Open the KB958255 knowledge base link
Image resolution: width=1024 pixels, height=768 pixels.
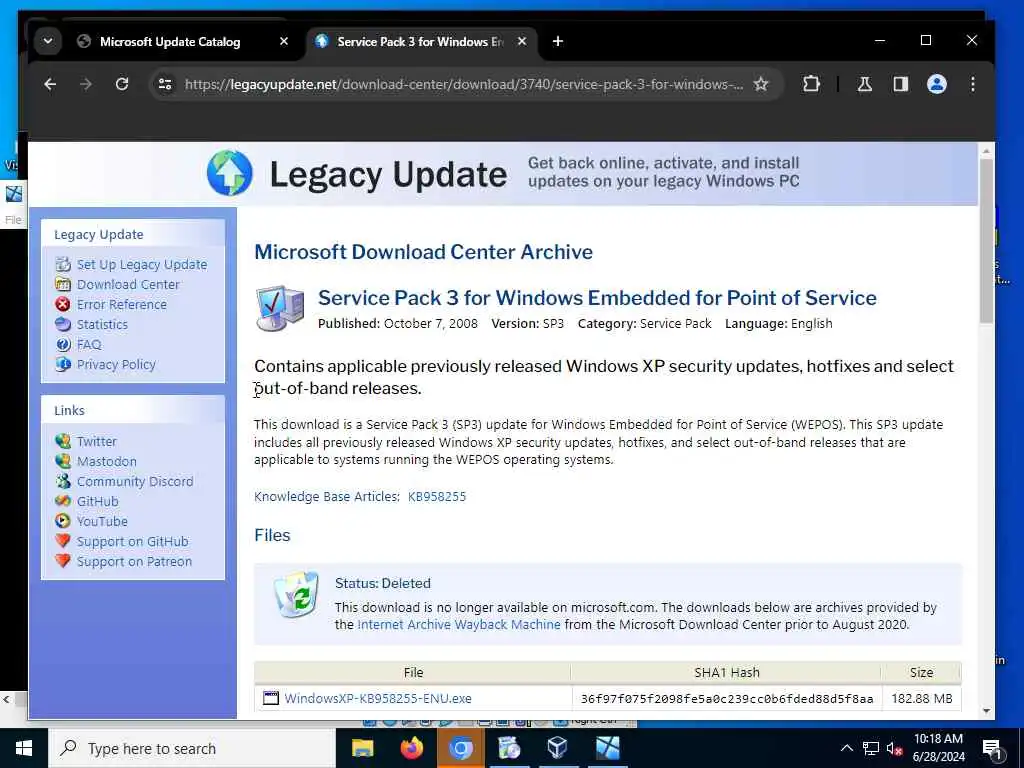tap(437, 497)
